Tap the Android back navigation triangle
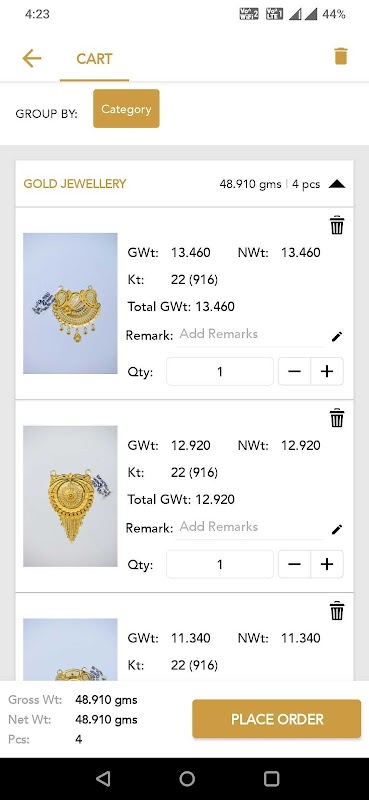Viewport: 369px width, 800px height. click(103, 779)
